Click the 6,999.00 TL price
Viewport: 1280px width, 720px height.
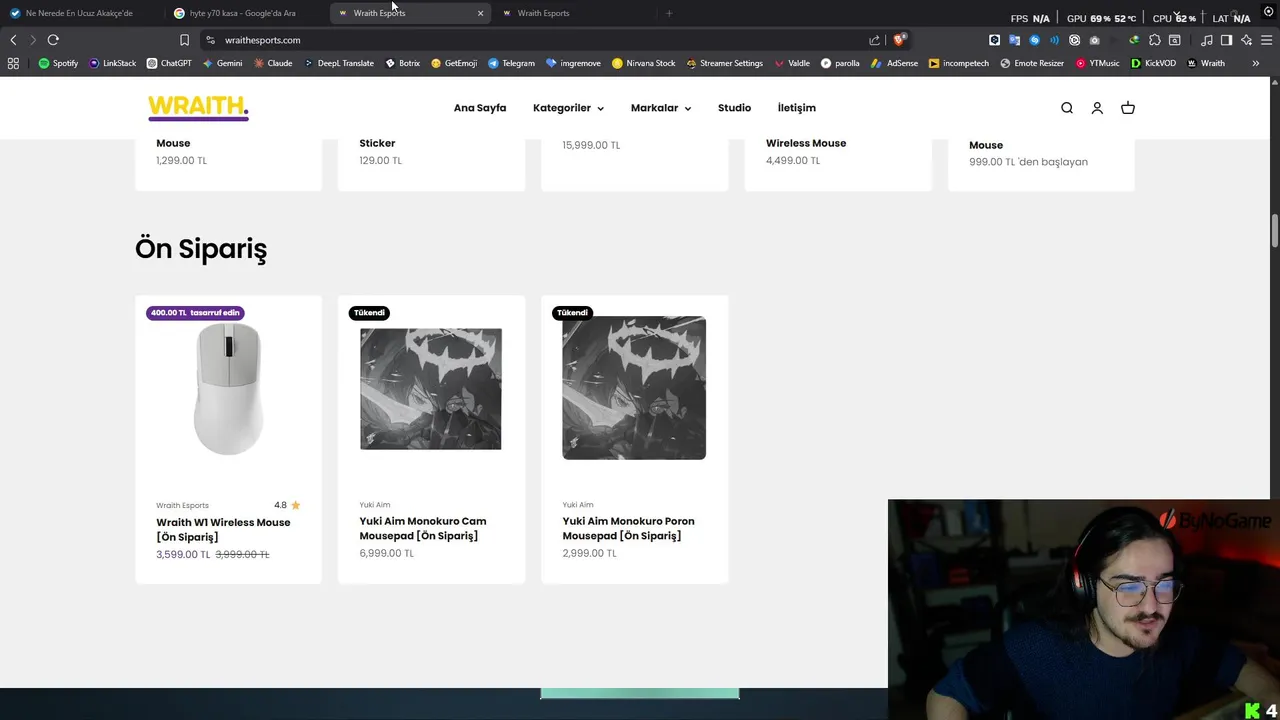[386, 553]
